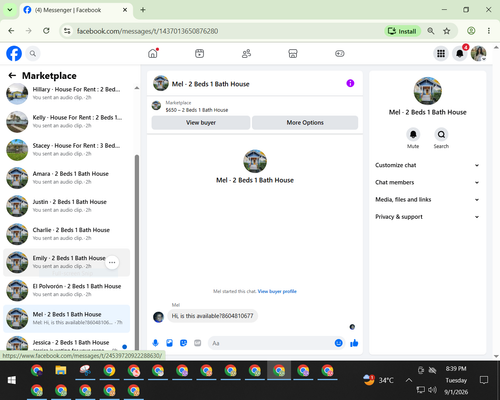Open the Gaming controller icon

[340, 53]
